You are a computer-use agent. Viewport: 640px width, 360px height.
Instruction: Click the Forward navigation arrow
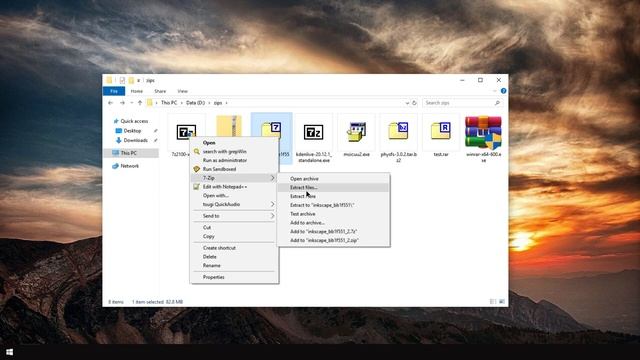click(x=122, y=103)
